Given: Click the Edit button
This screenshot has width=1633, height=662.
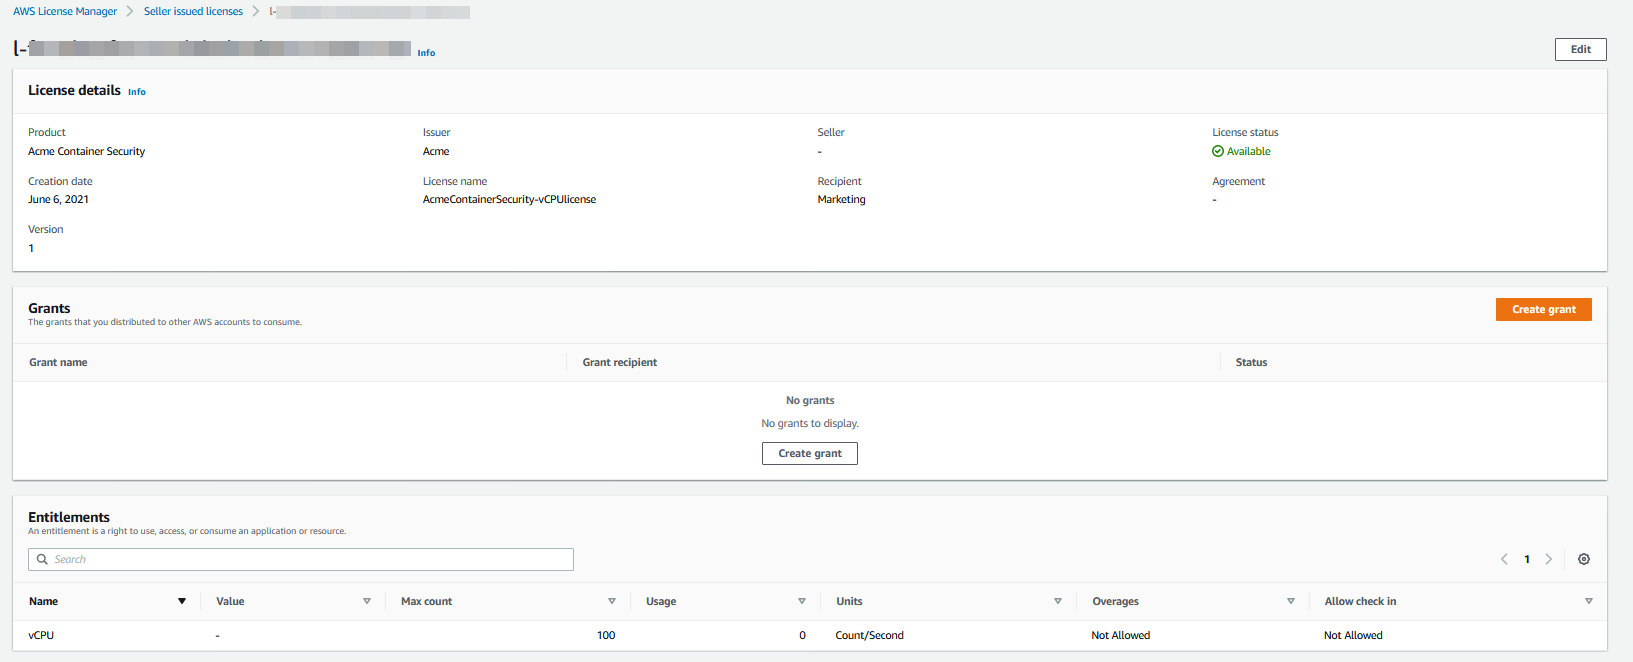Looking at the screenshot, I should (x=1580, y=49).
